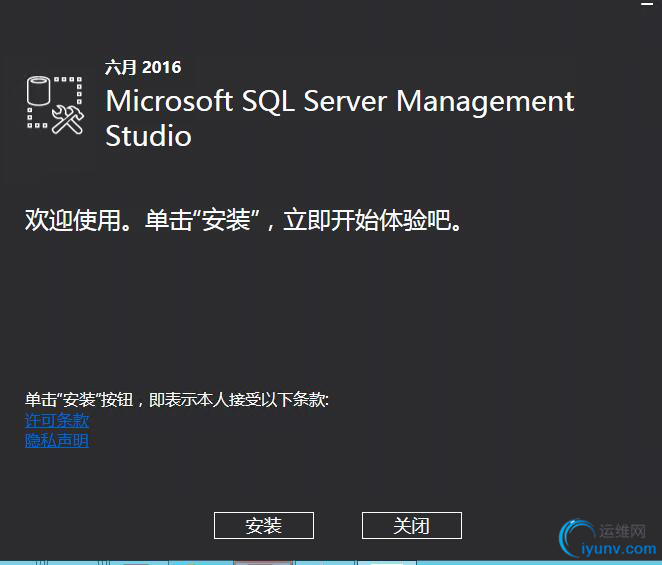The image size is (662, 565).
Task: Click the "Microsoft SQL Server Management Studio" title text
Action: pos(340,118)
